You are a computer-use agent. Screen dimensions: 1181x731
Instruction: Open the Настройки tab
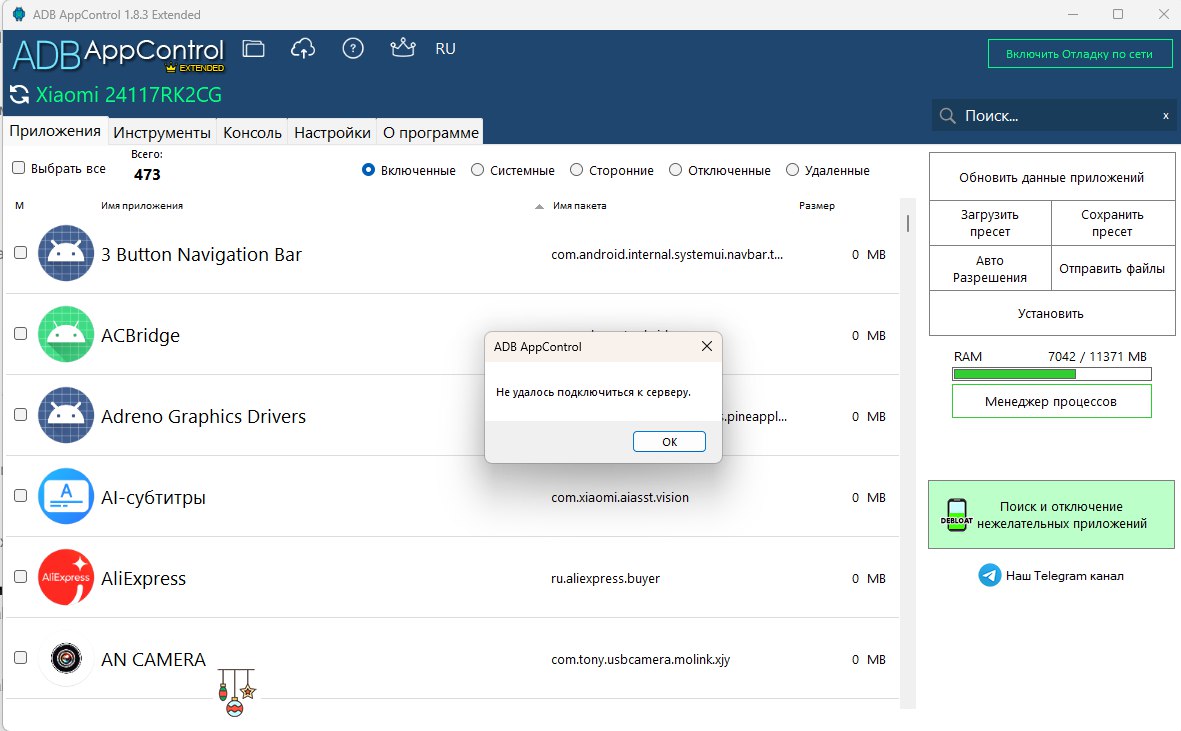332,132
